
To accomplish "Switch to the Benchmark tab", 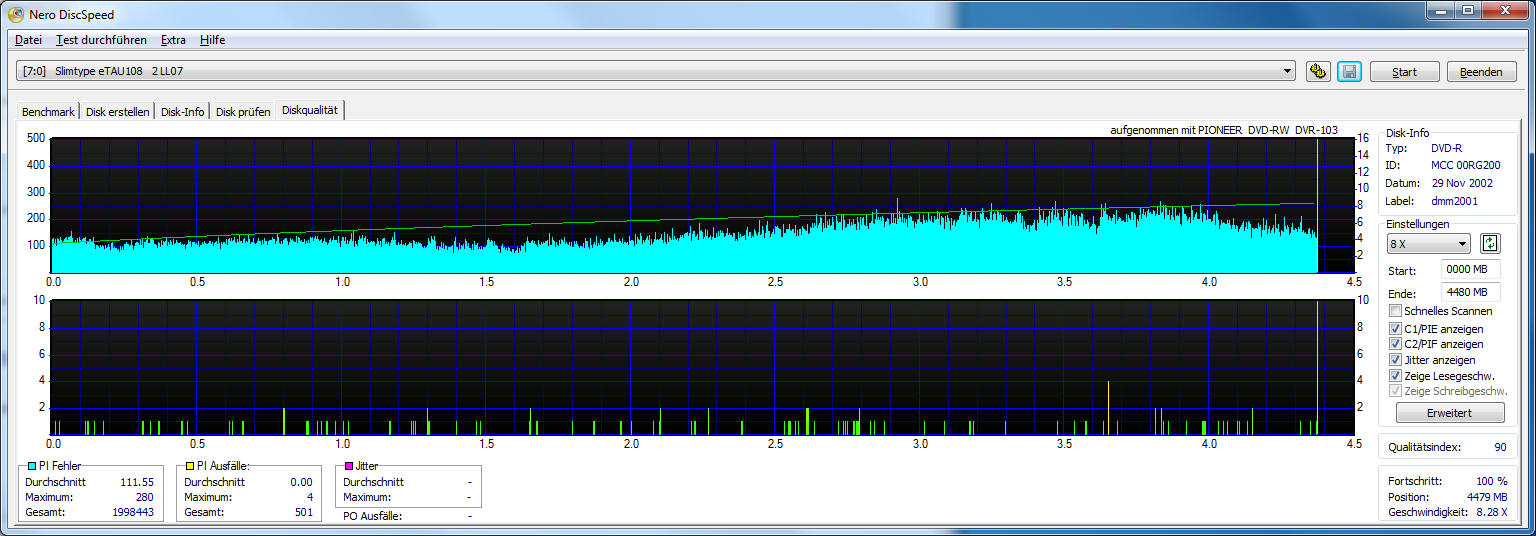I will (48, 112).
